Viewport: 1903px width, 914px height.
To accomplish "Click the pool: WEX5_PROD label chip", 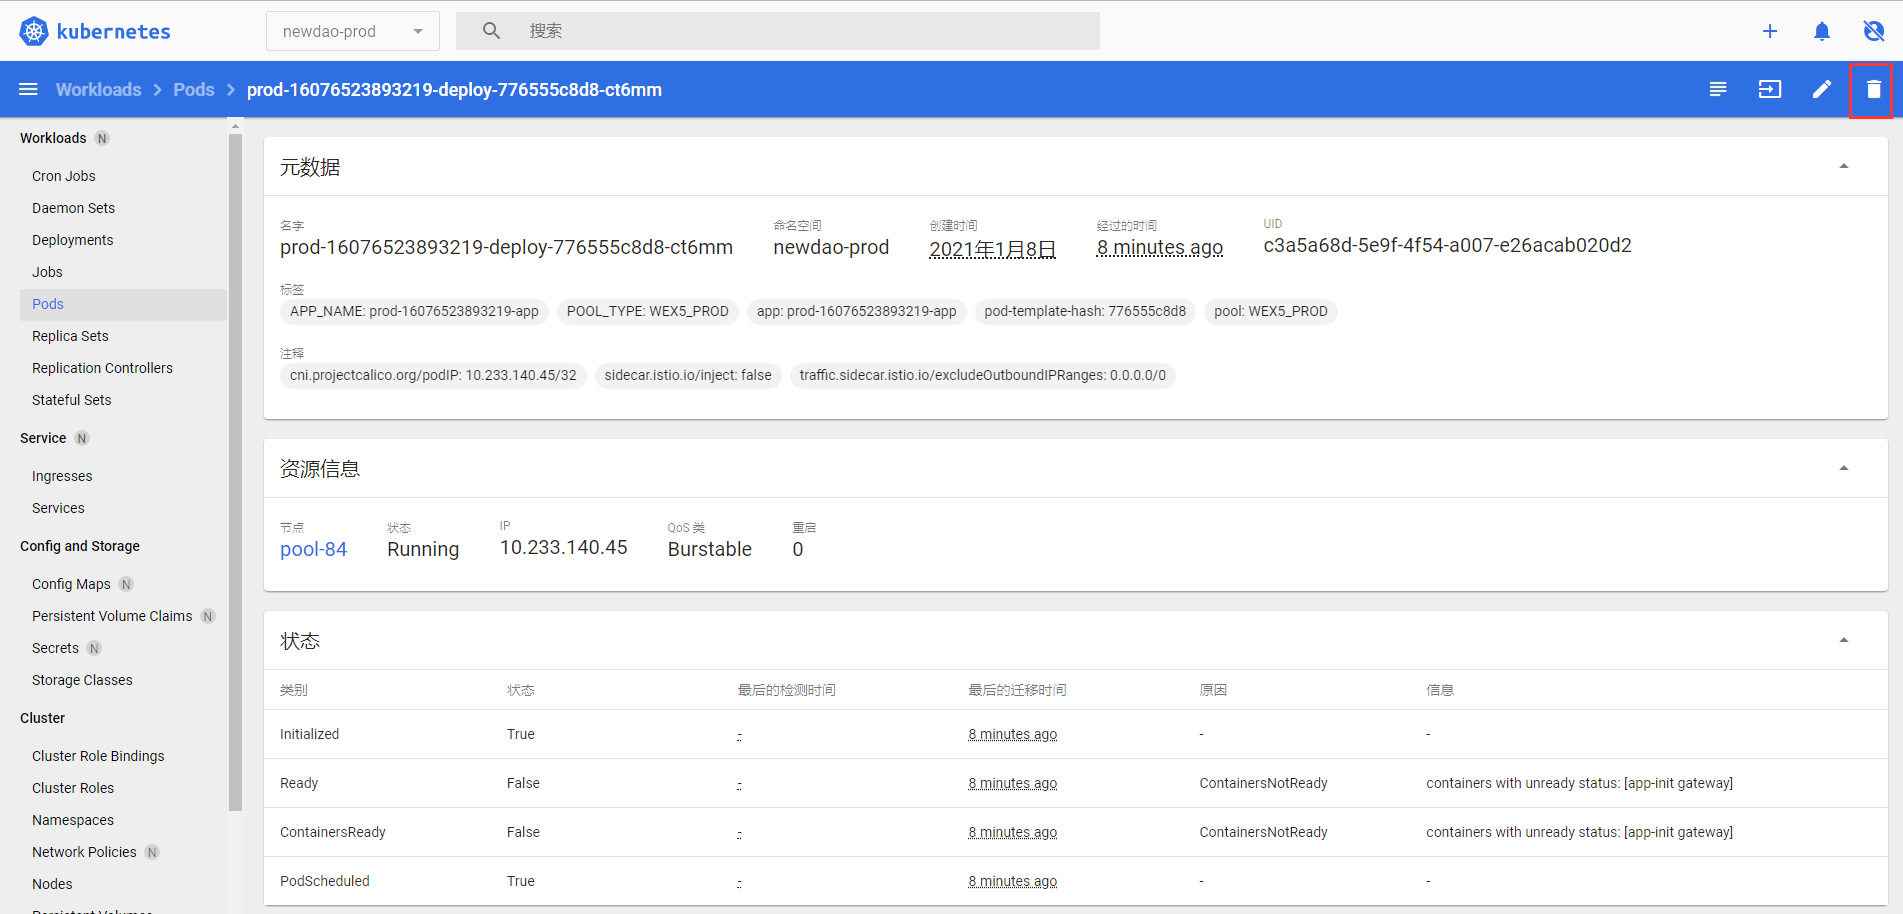I will [1271, 311].
